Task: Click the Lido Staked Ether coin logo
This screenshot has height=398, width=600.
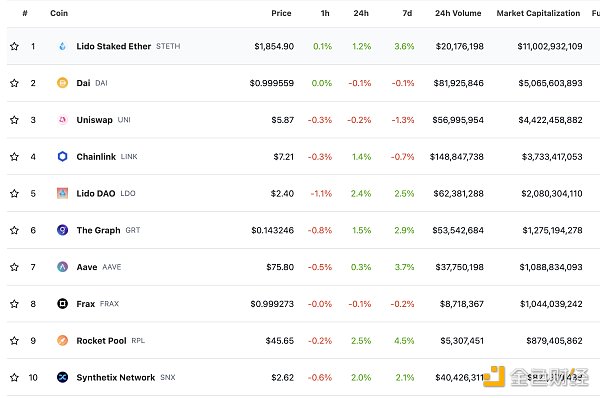Action: click(x=62, y=46)
